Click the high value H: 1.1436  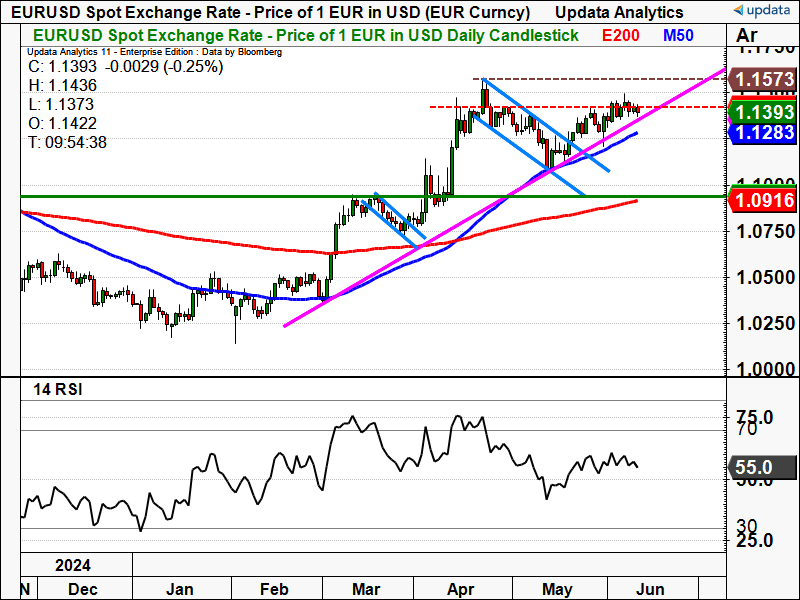(x=62, y=85)
